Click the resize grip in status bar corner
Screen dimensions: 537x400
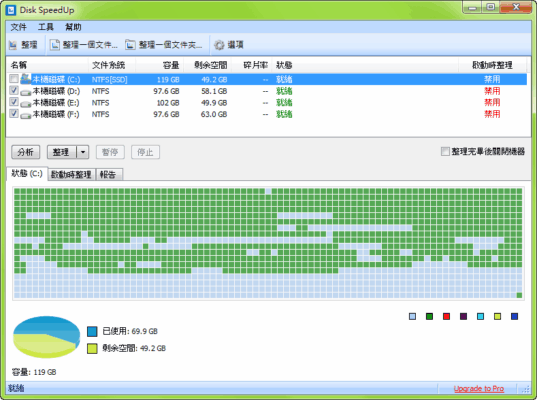click(x=526, y=389)
